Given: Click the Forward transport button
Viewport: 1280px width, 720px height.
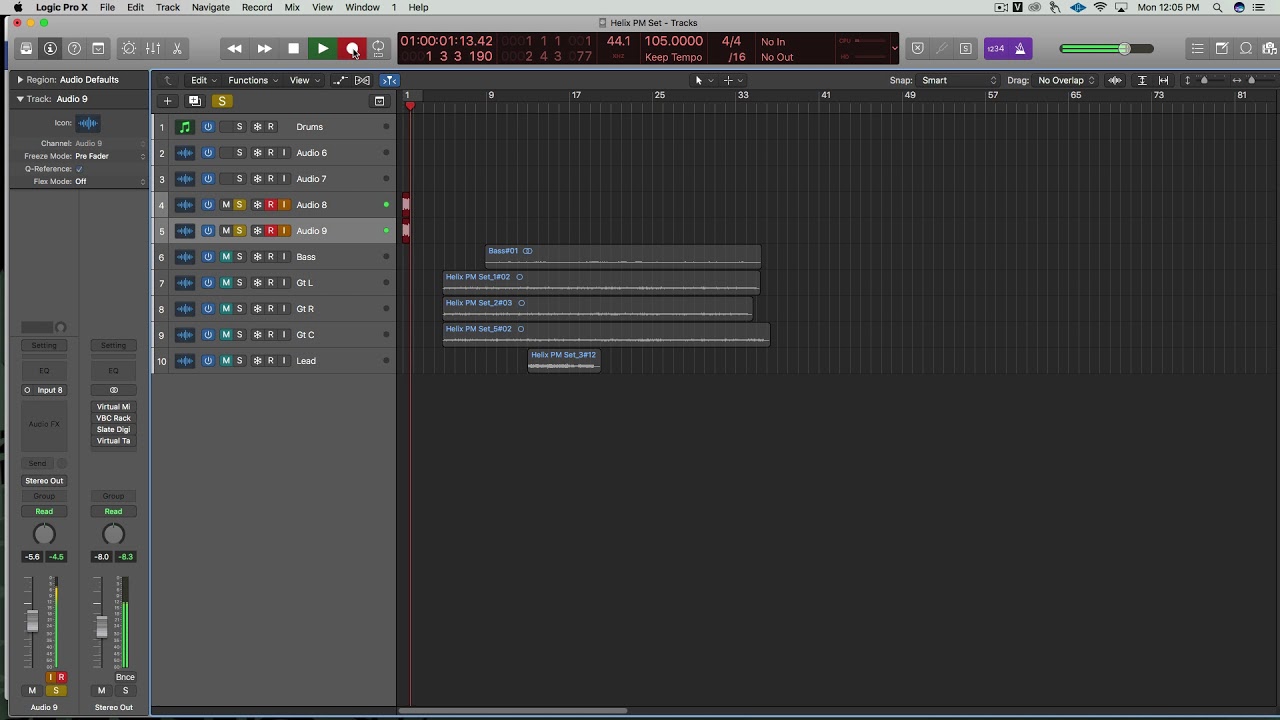Looking at the screenshot, I should point(264,48).
